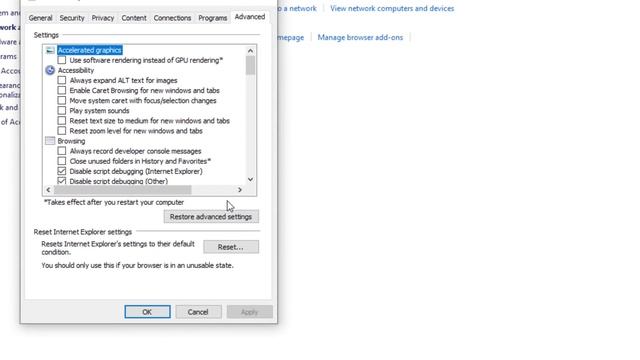Select the Content tab

click(134, 18)
